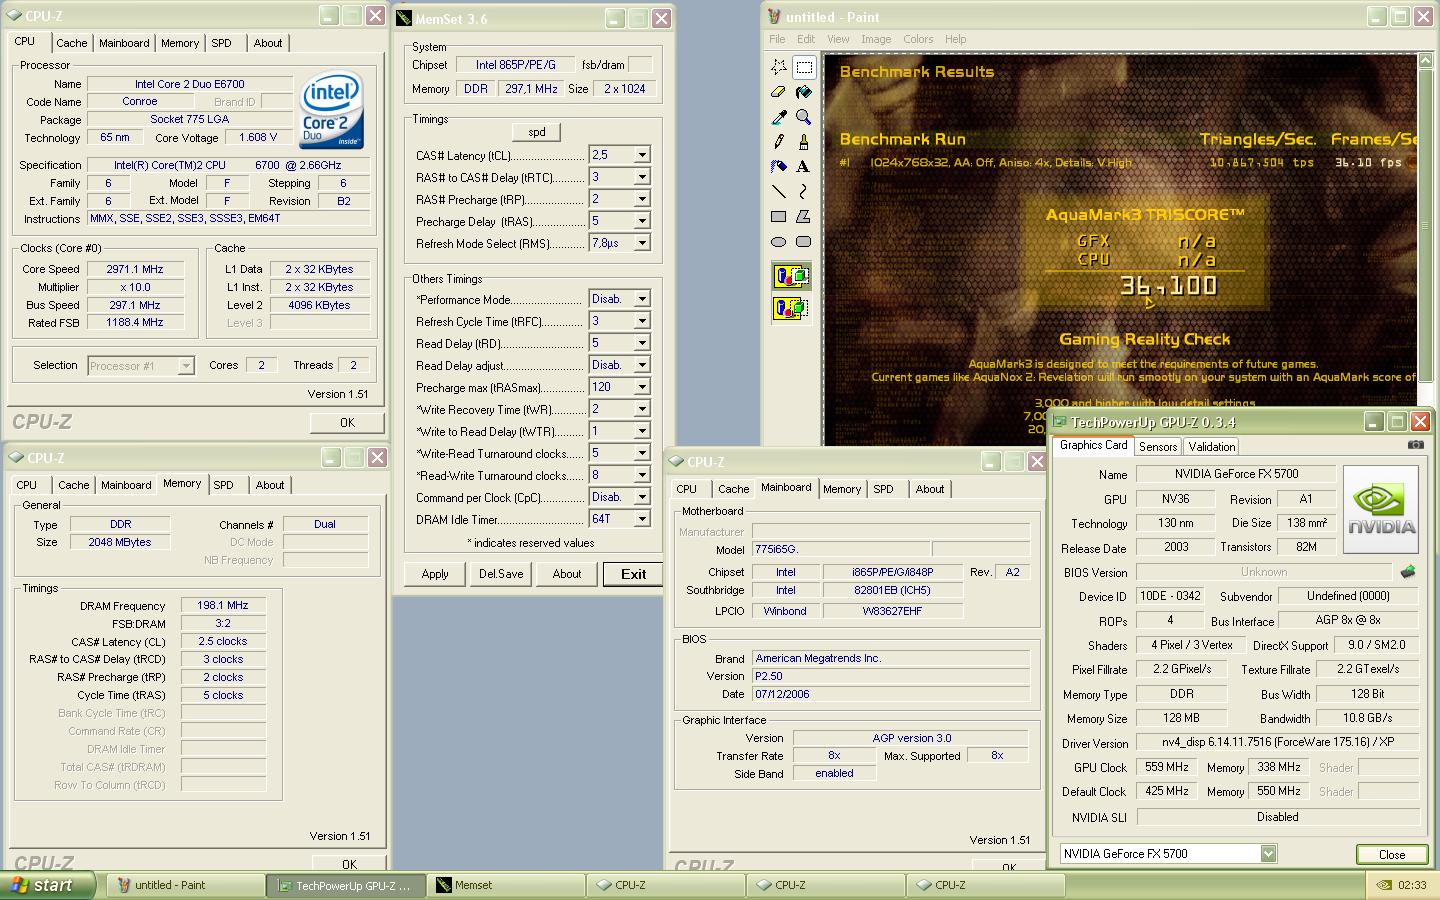The image size is (1440, 900).
Task: Open Write Recovery Time (tWR) dropdown
Action: [x=642, y=409]
